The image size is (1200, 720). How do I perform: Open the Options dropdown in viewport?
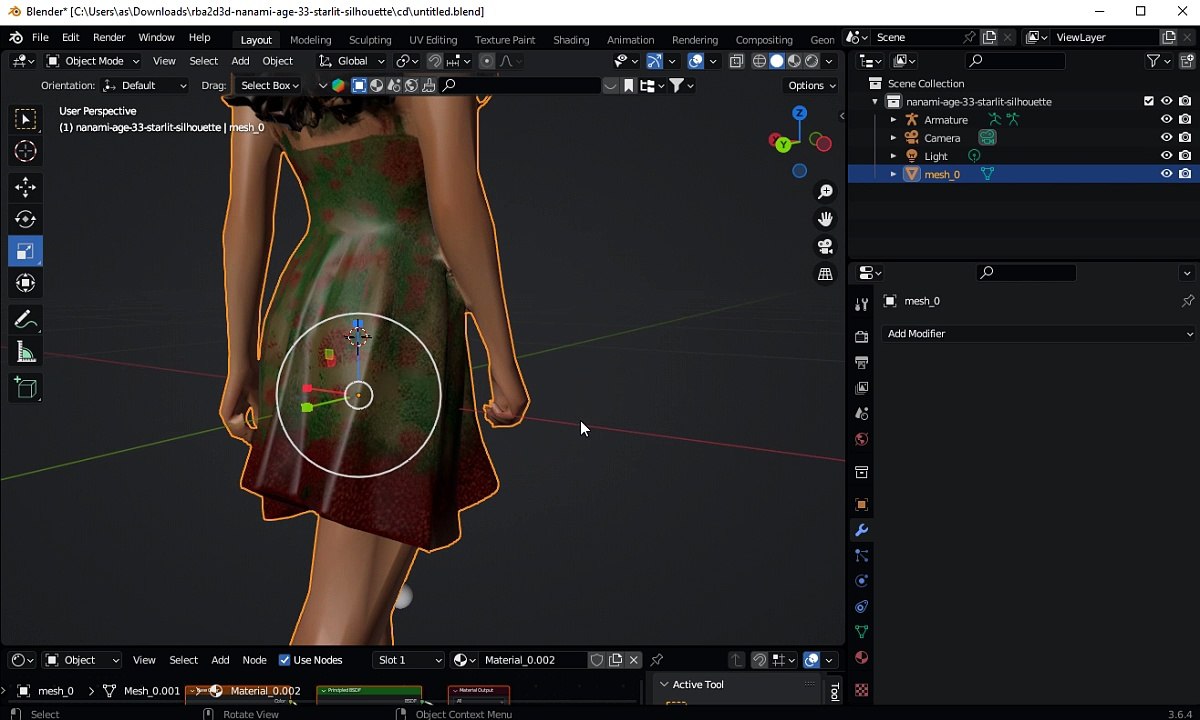(812, 86)
